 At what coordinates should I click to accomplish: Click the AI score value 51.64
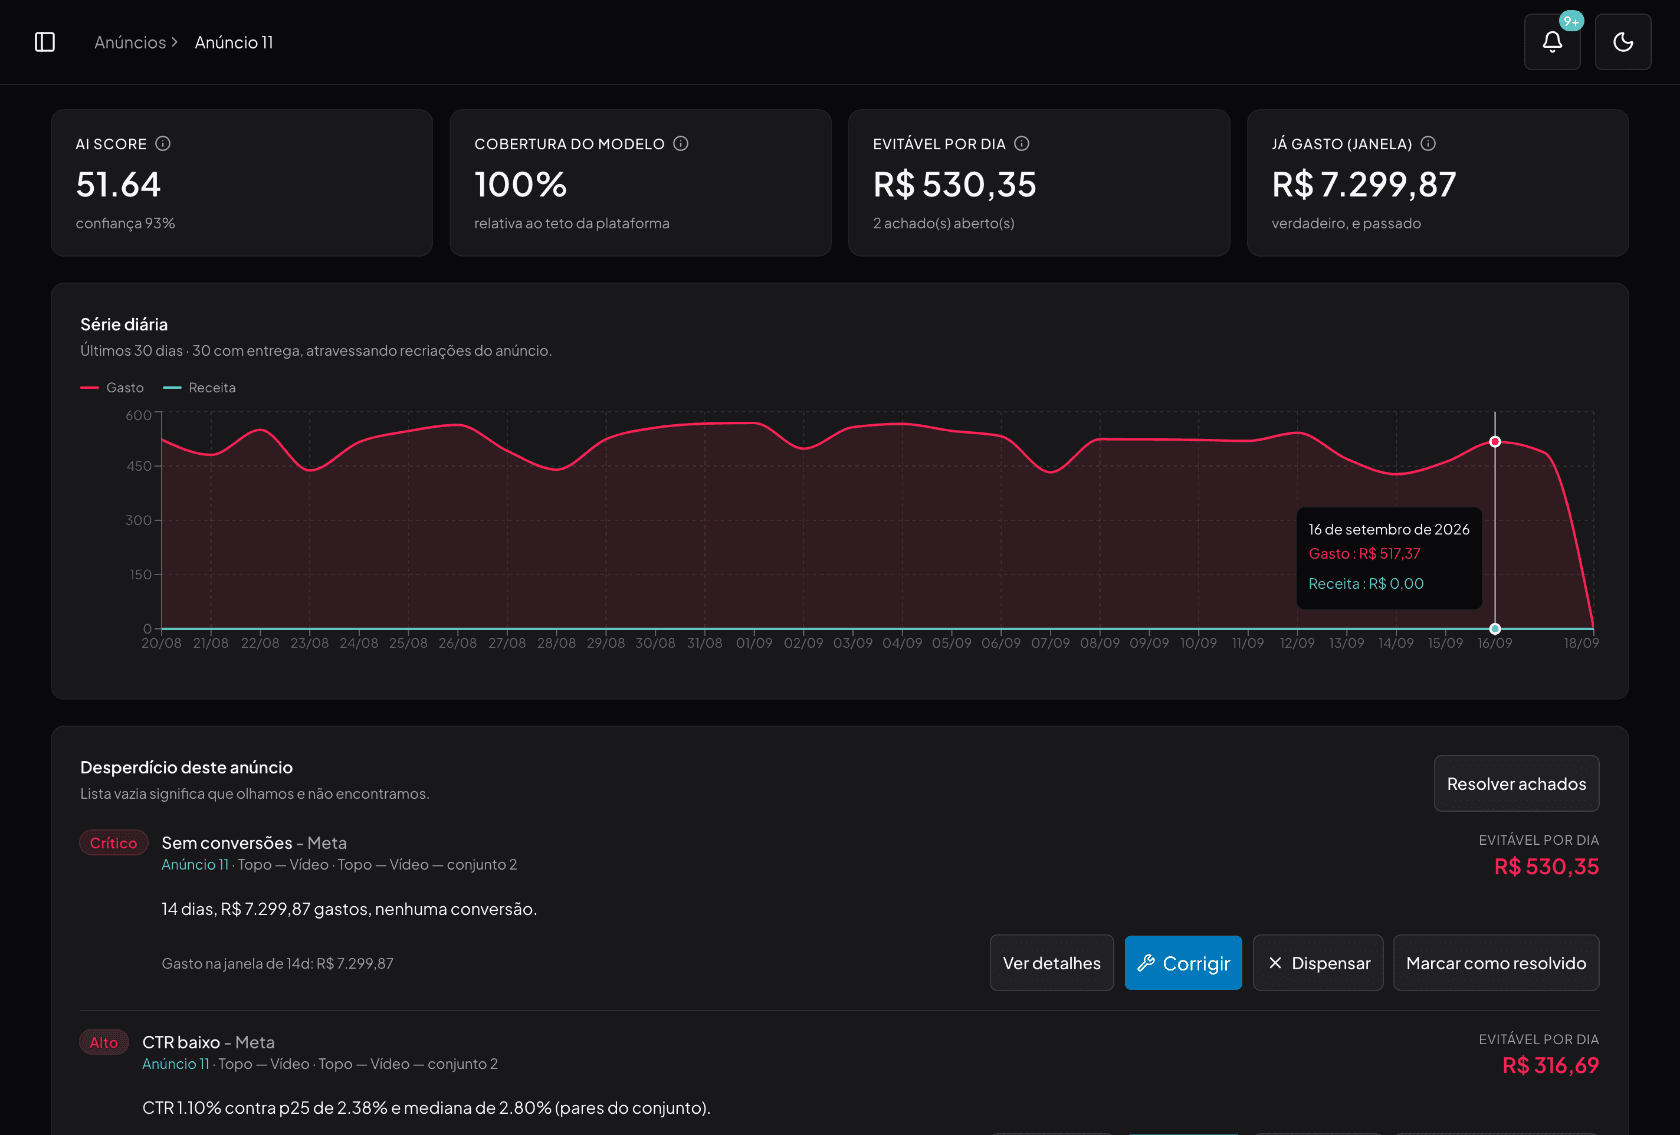coord(118,185)
